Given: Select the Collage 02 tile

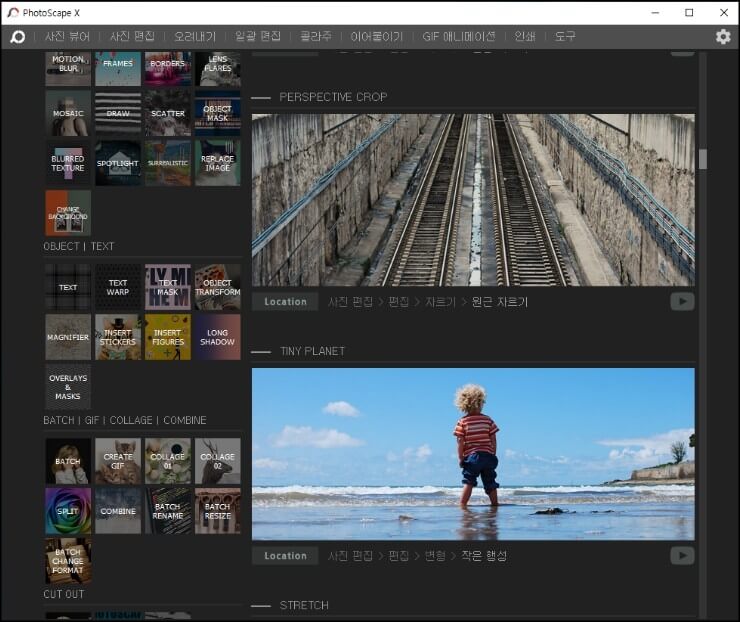Looking at the screenshot, I should coord(218,461).
